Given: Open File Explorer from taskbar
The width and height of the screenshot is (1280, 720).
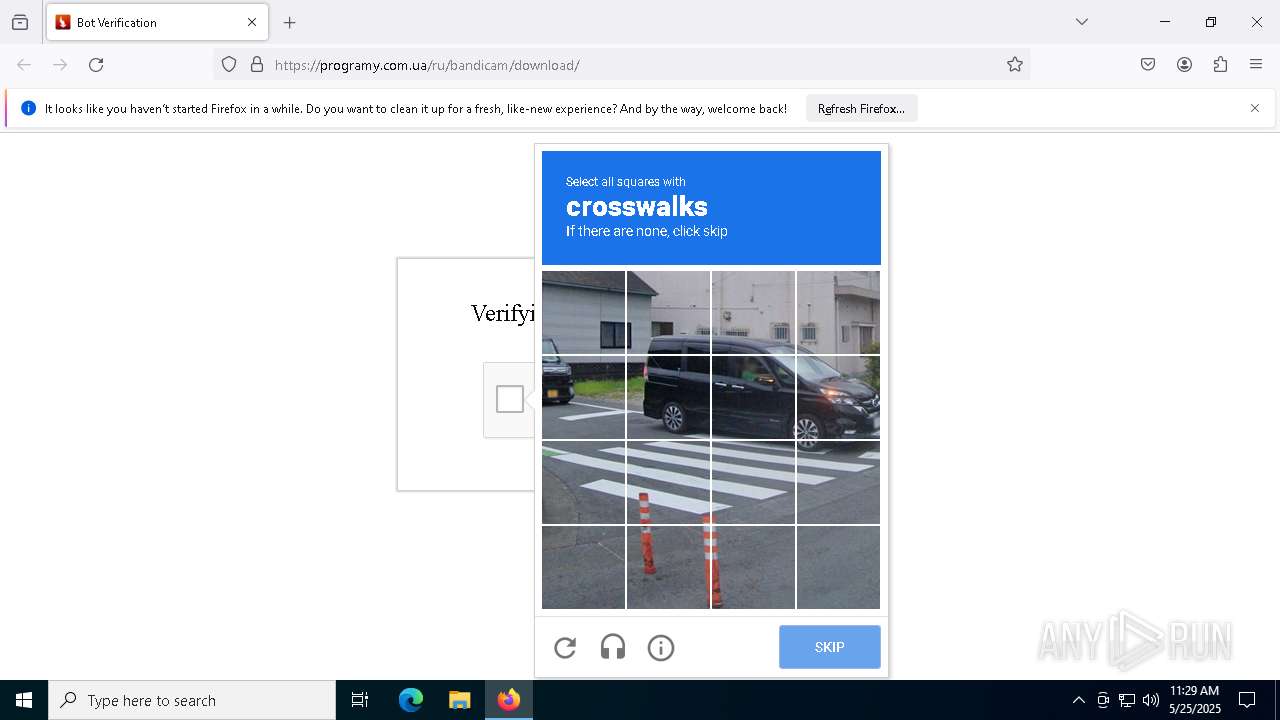Looking at the screenshot, I should [460, 700].
